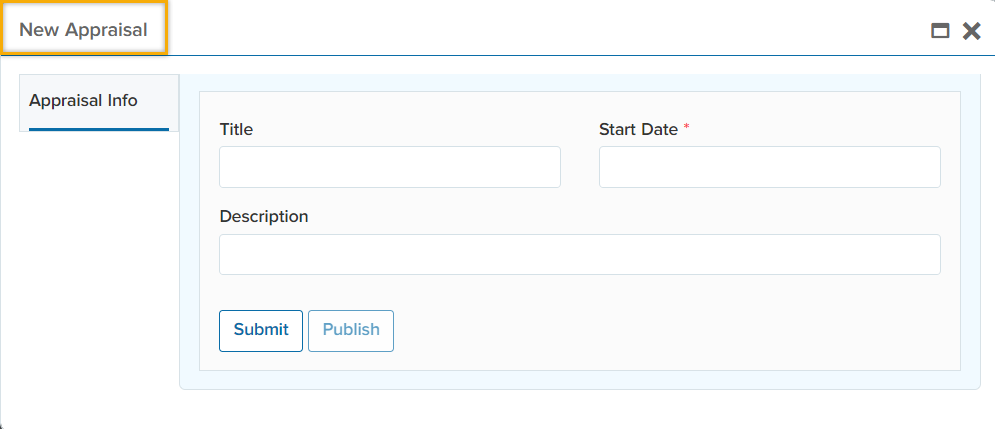This screenshot has height=429, width=995.
Task: Select the Appraisal Info tab
Action: [84, 101]
